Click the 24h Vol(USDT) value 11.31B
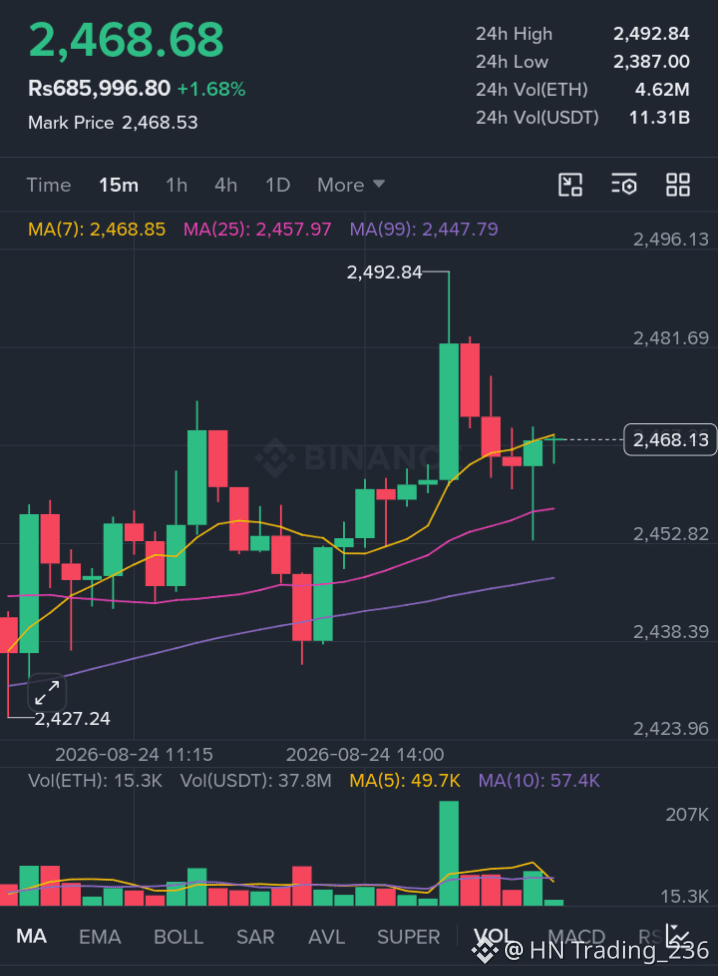Image resolution: width=718 pixels, height=976 pixels. tap(660, 118)
